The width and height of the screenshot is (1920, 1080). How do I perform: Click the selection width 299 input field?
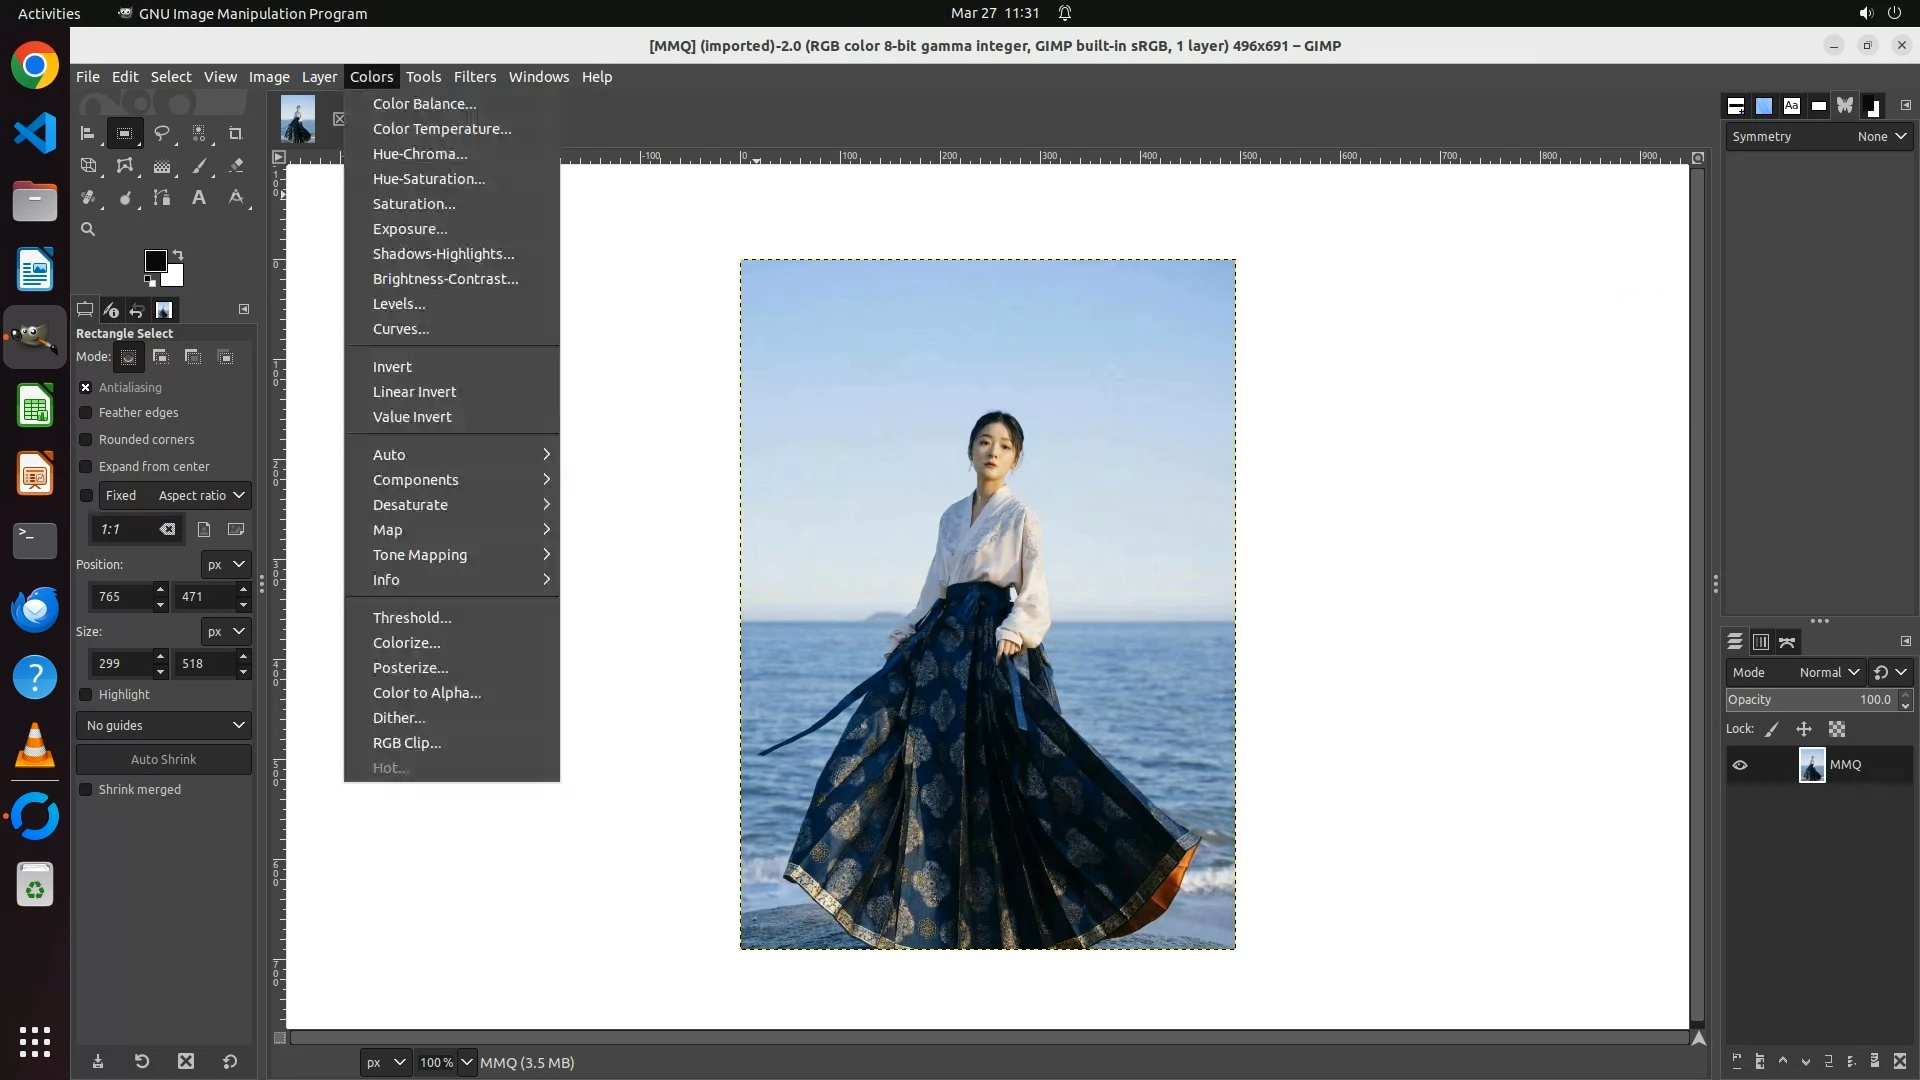(120, 664)
